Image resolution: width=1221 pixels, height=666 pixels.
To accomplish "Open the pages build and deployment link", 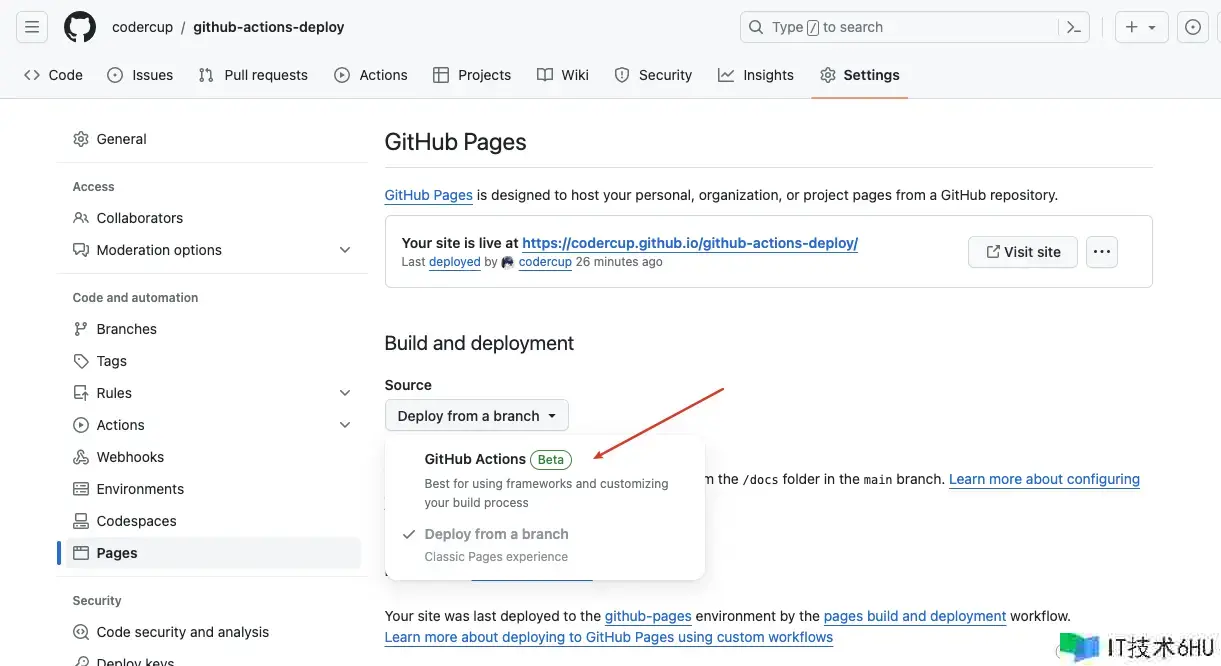I will [914, 616].
